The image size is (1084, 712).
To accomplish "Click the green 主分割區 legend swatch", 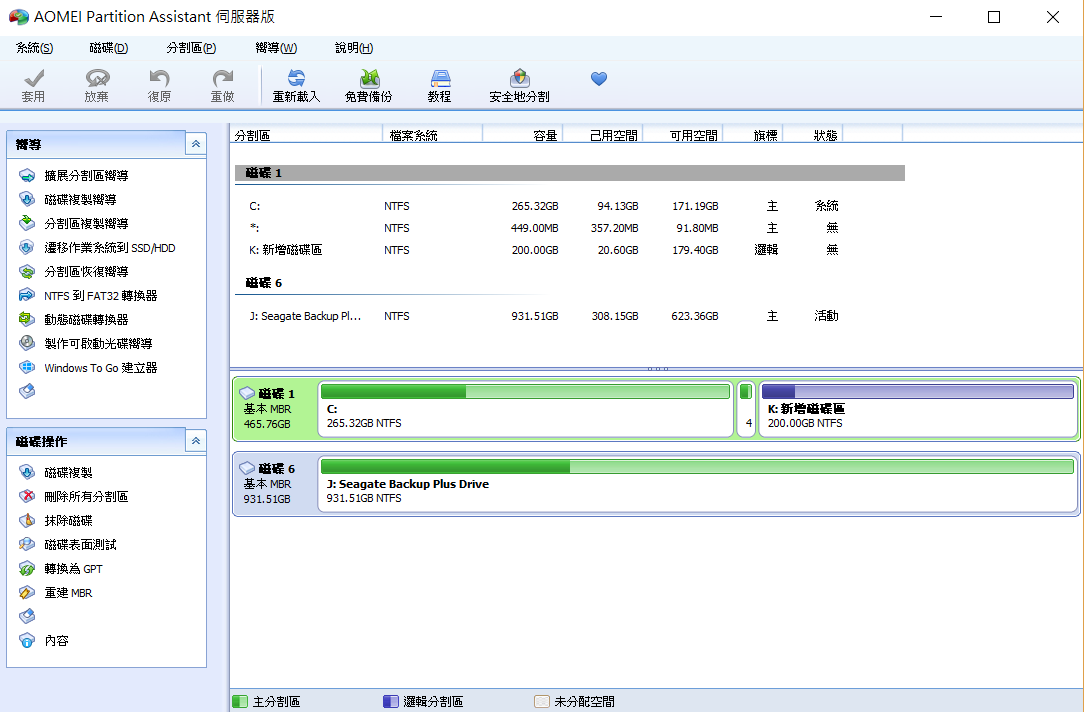I will coord(240,702).
